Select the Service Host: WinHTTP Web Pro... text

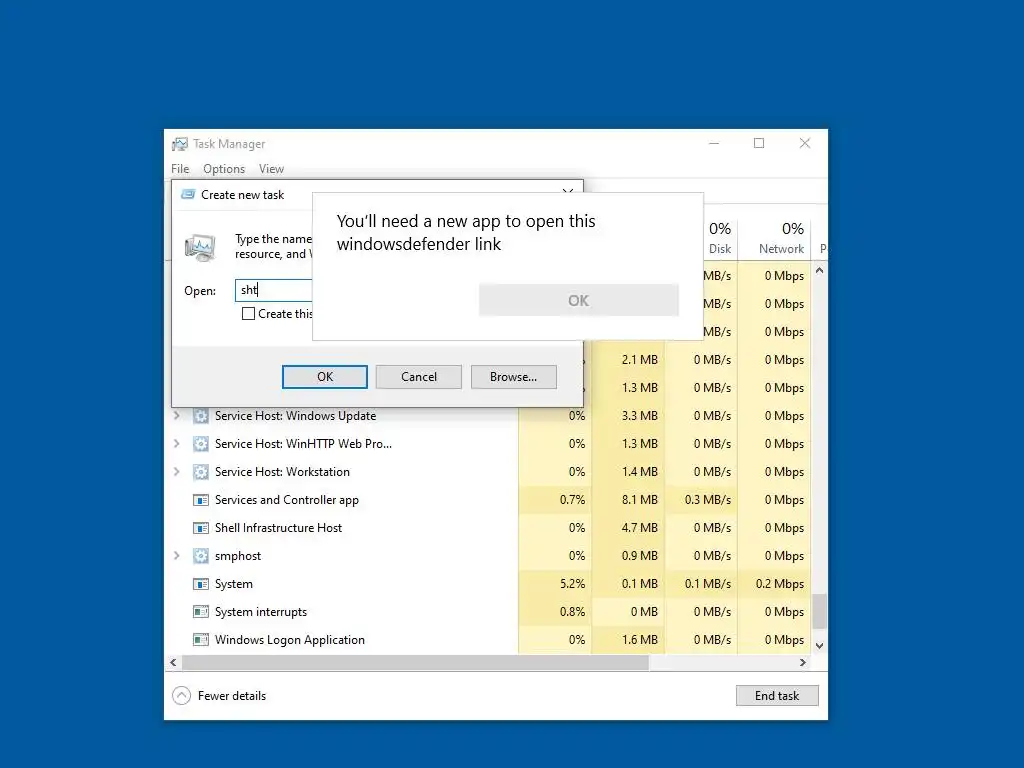coord(303,444)
